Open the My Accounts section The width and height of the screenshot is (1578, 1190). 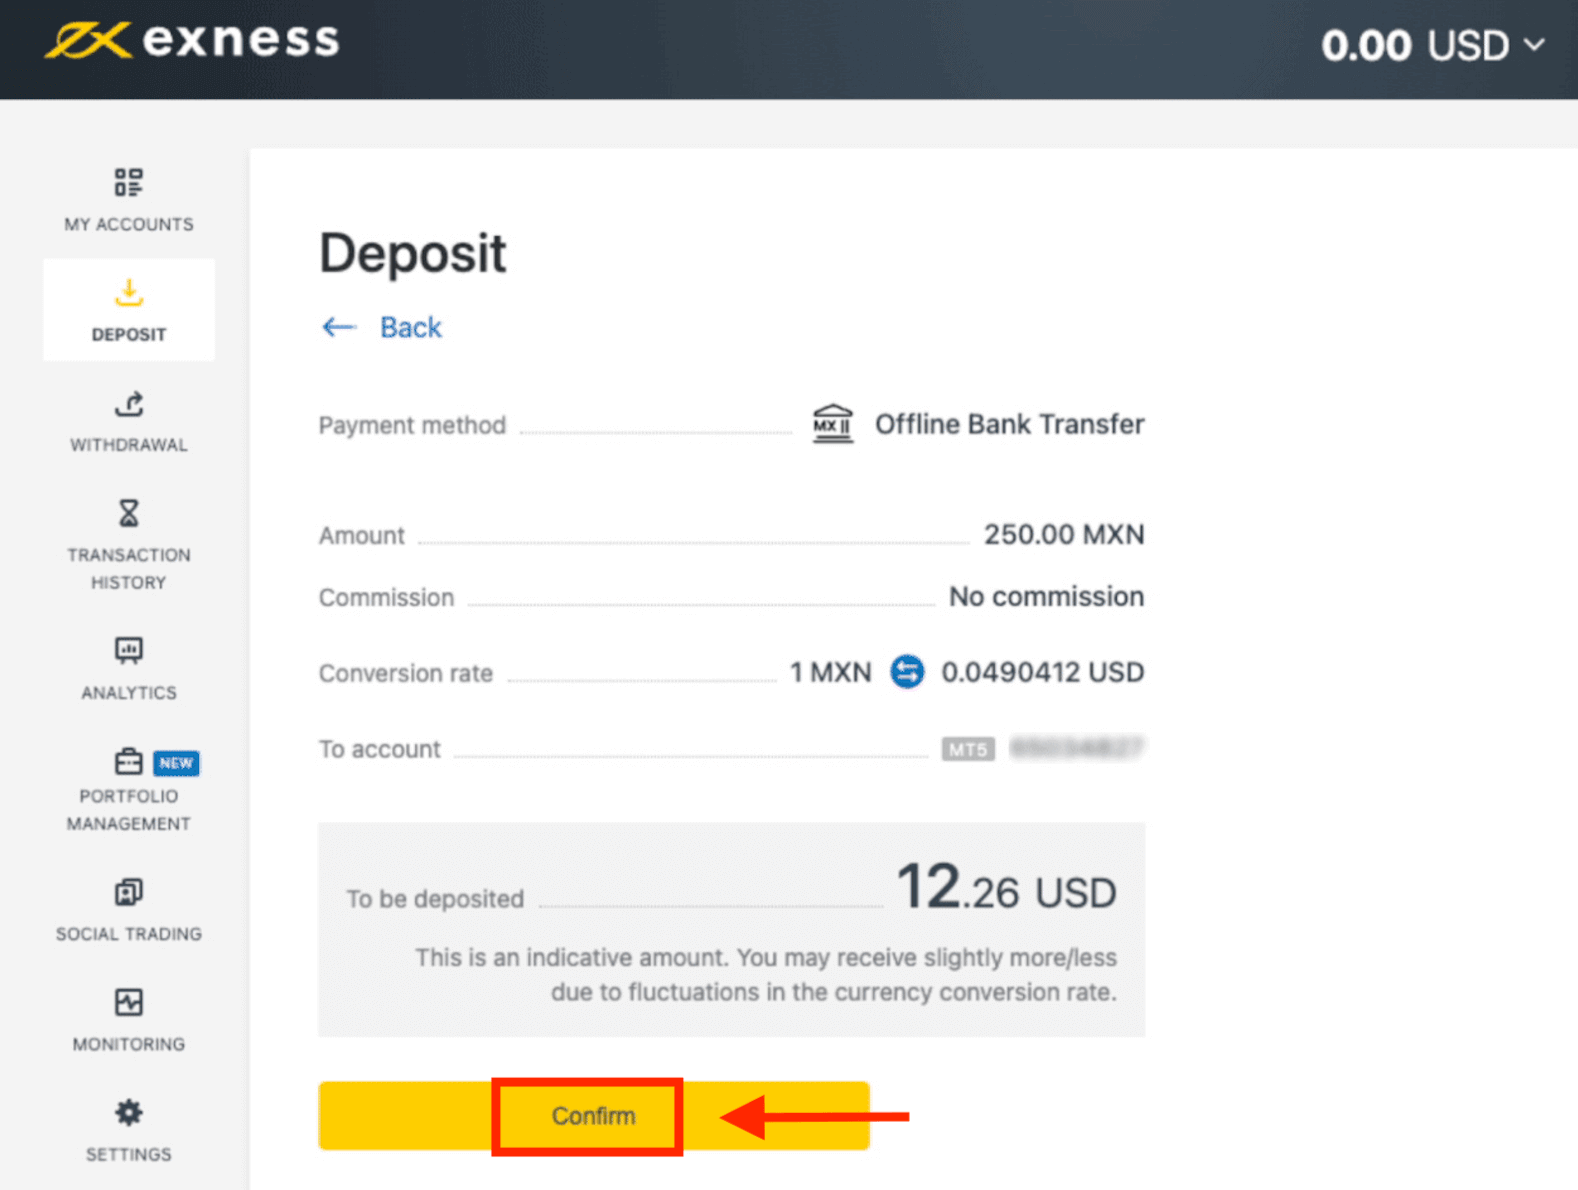128,200
